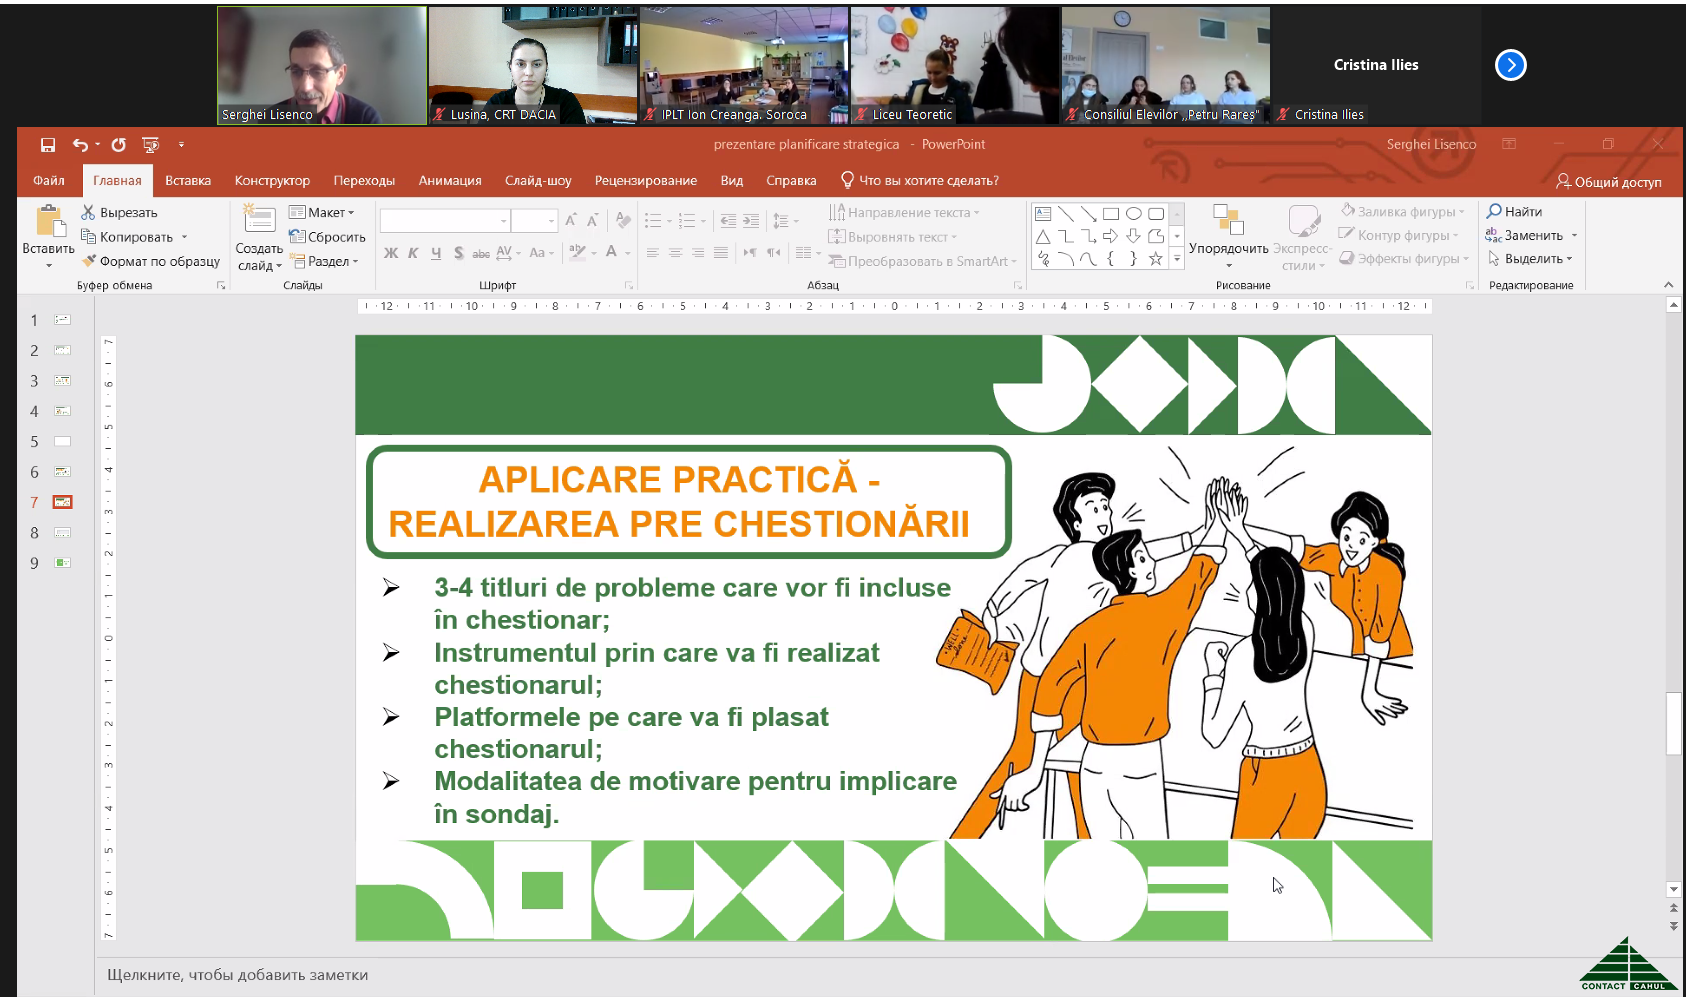This screenshot has width=1686, height=997.
Task: Toggle underline Ч formatting
Action: (x=436, y=253)
